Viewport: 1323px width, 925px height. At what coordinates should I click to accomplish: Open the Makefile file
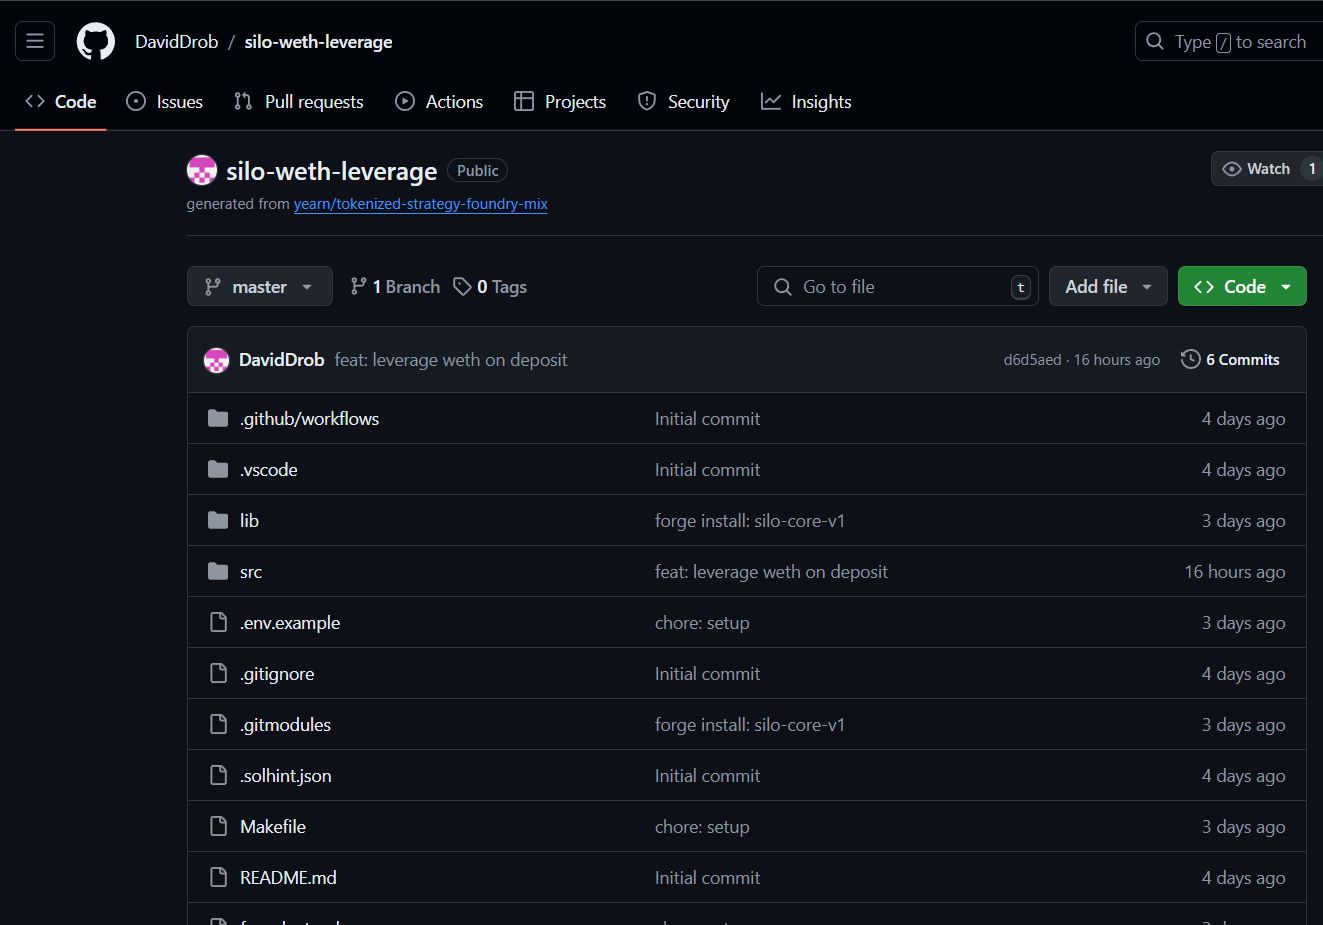coord(273,826)
